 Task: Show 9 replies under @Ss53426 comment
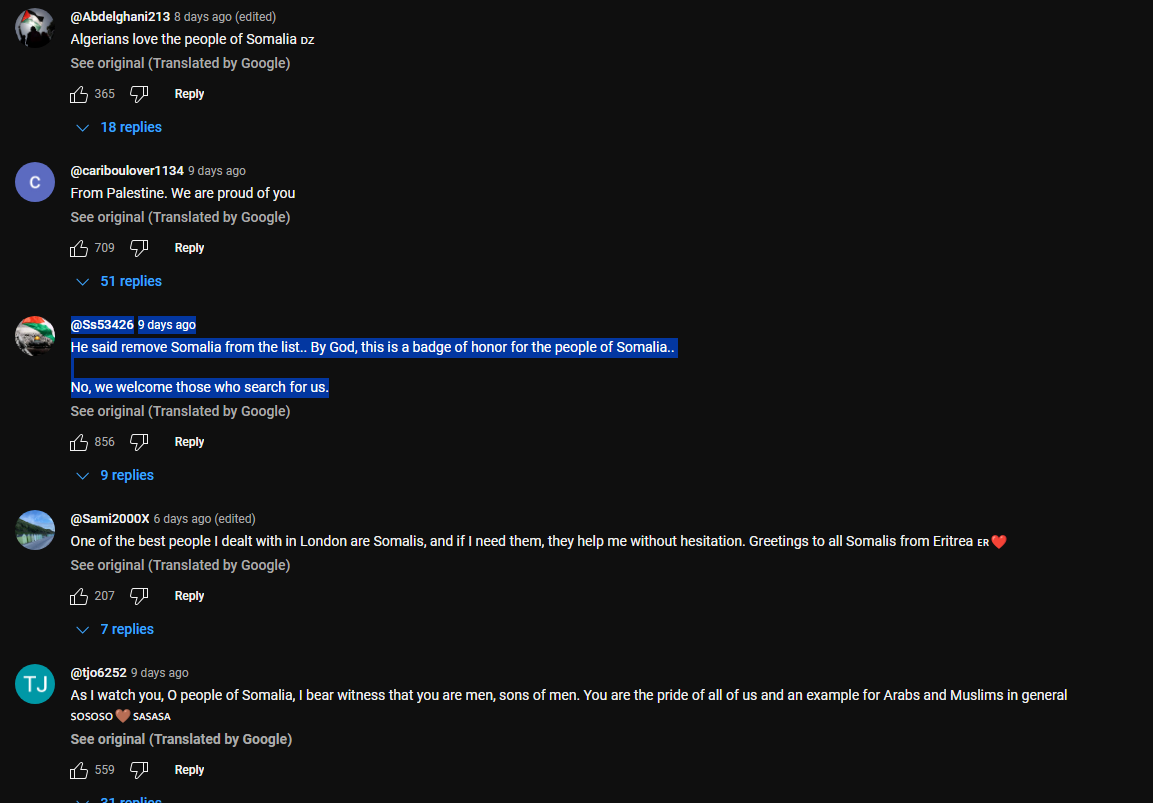click(115, 476)
